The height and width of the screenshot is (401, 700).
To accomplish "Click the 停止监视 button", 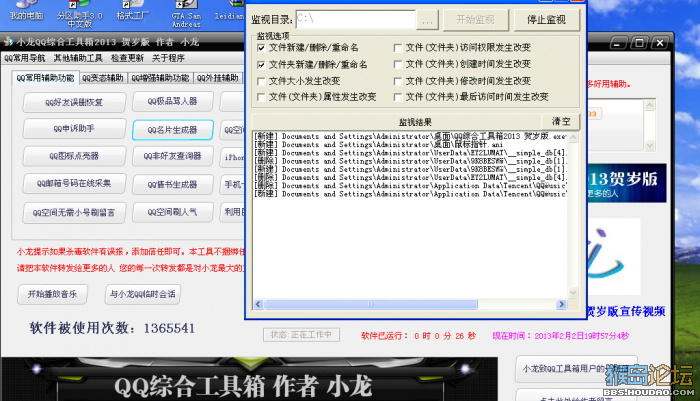I will coord(546,20).
